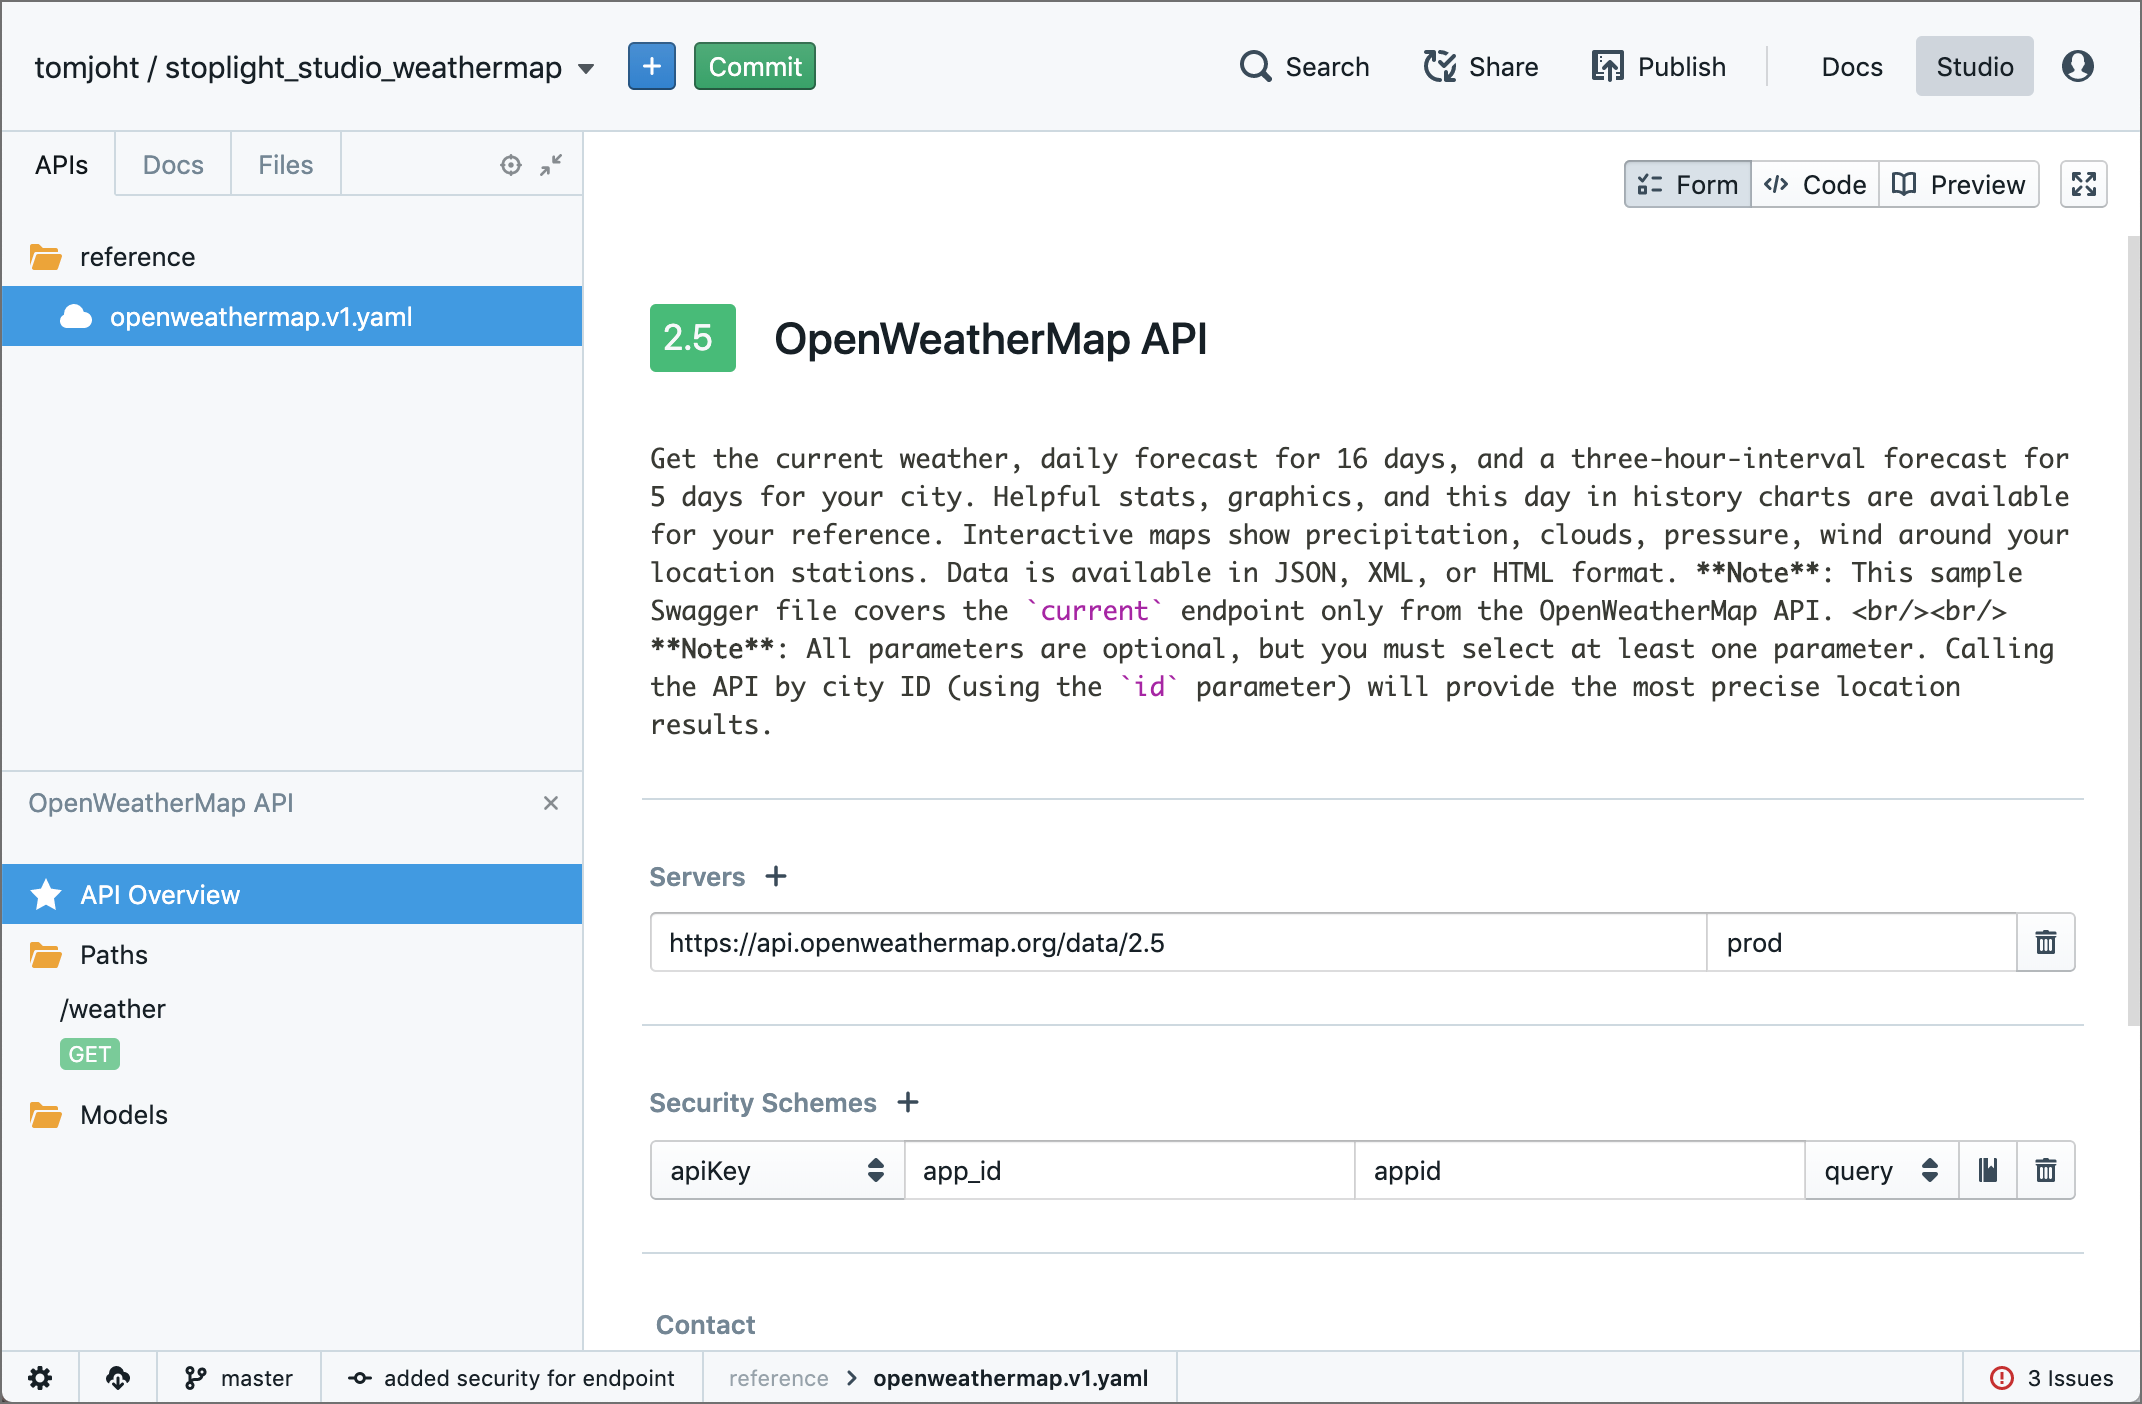Add a security scheme with plus icon
The width and height of the screenshot is (2142, 1404).
908,1102
